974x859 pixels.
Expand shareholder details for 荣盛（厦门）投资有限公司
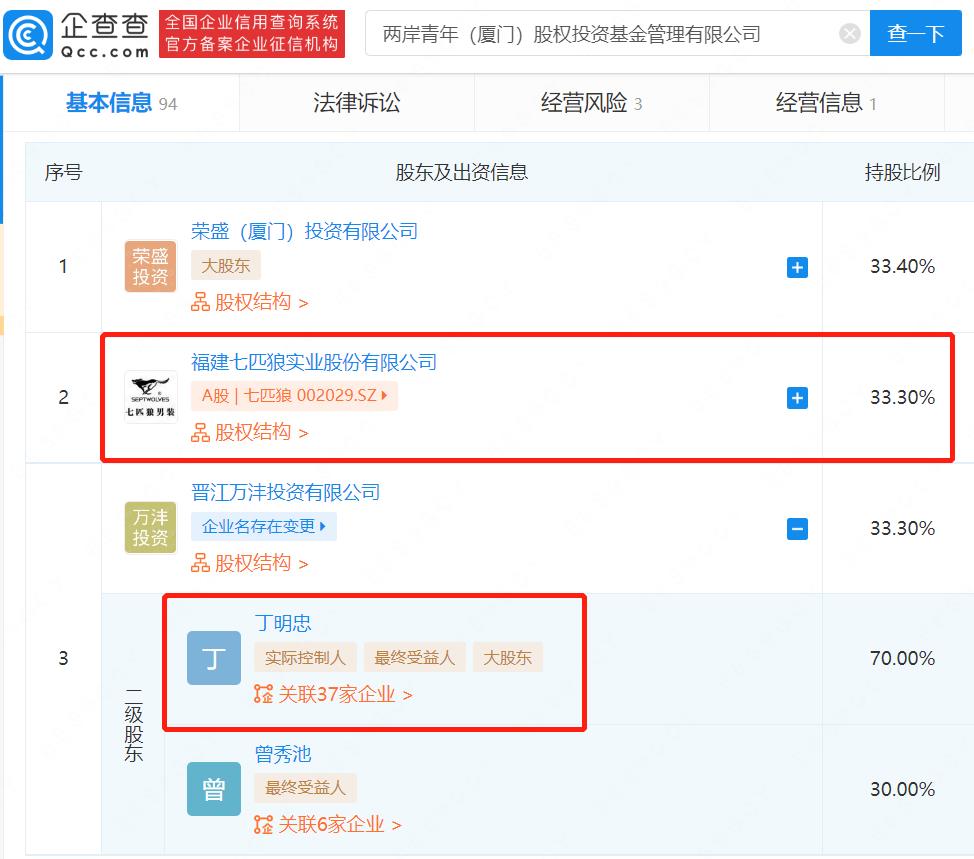796,267
